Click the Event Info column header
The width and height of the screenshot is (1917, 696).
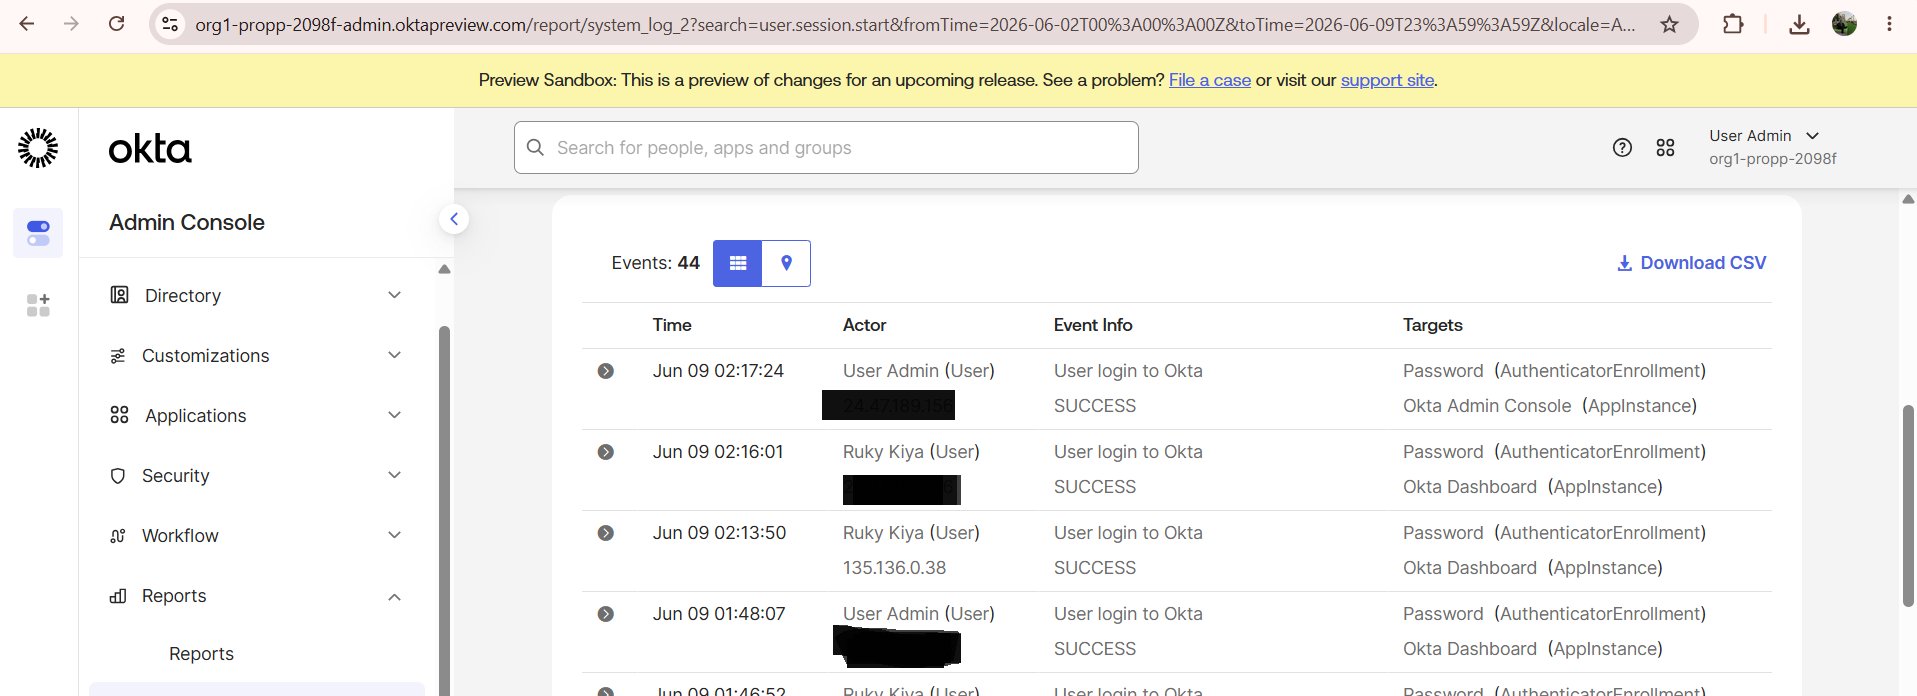(1093, 325)
